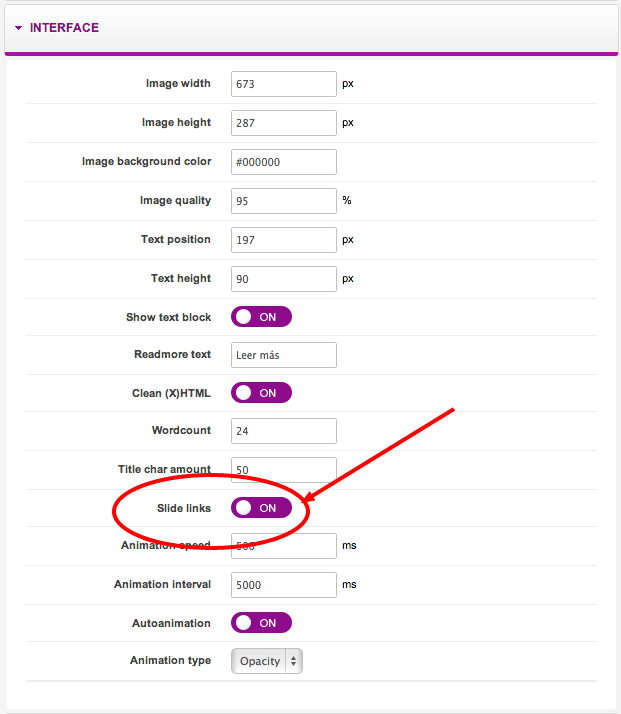Open the Animation type dropdown
Viewport: 621px width, 714px height.
[267, 661]
